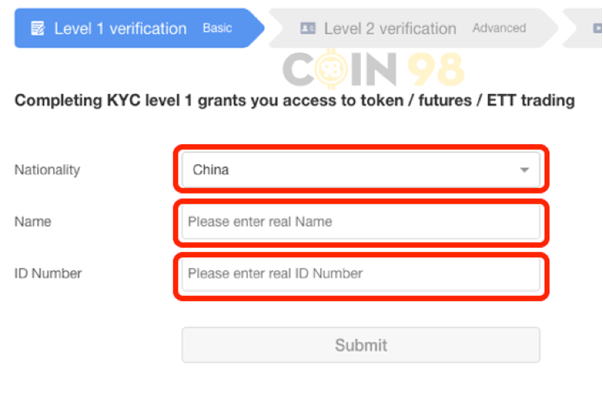
Task: Click the Nationality field label
Action: 47,170
